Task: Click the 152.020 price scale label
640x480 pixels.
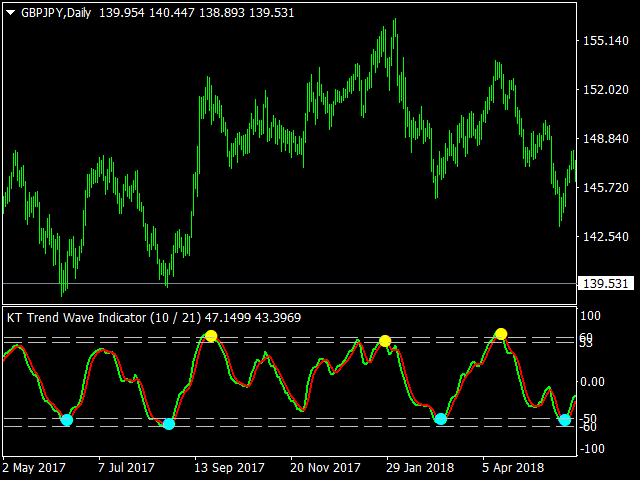Action: (606, 89)
